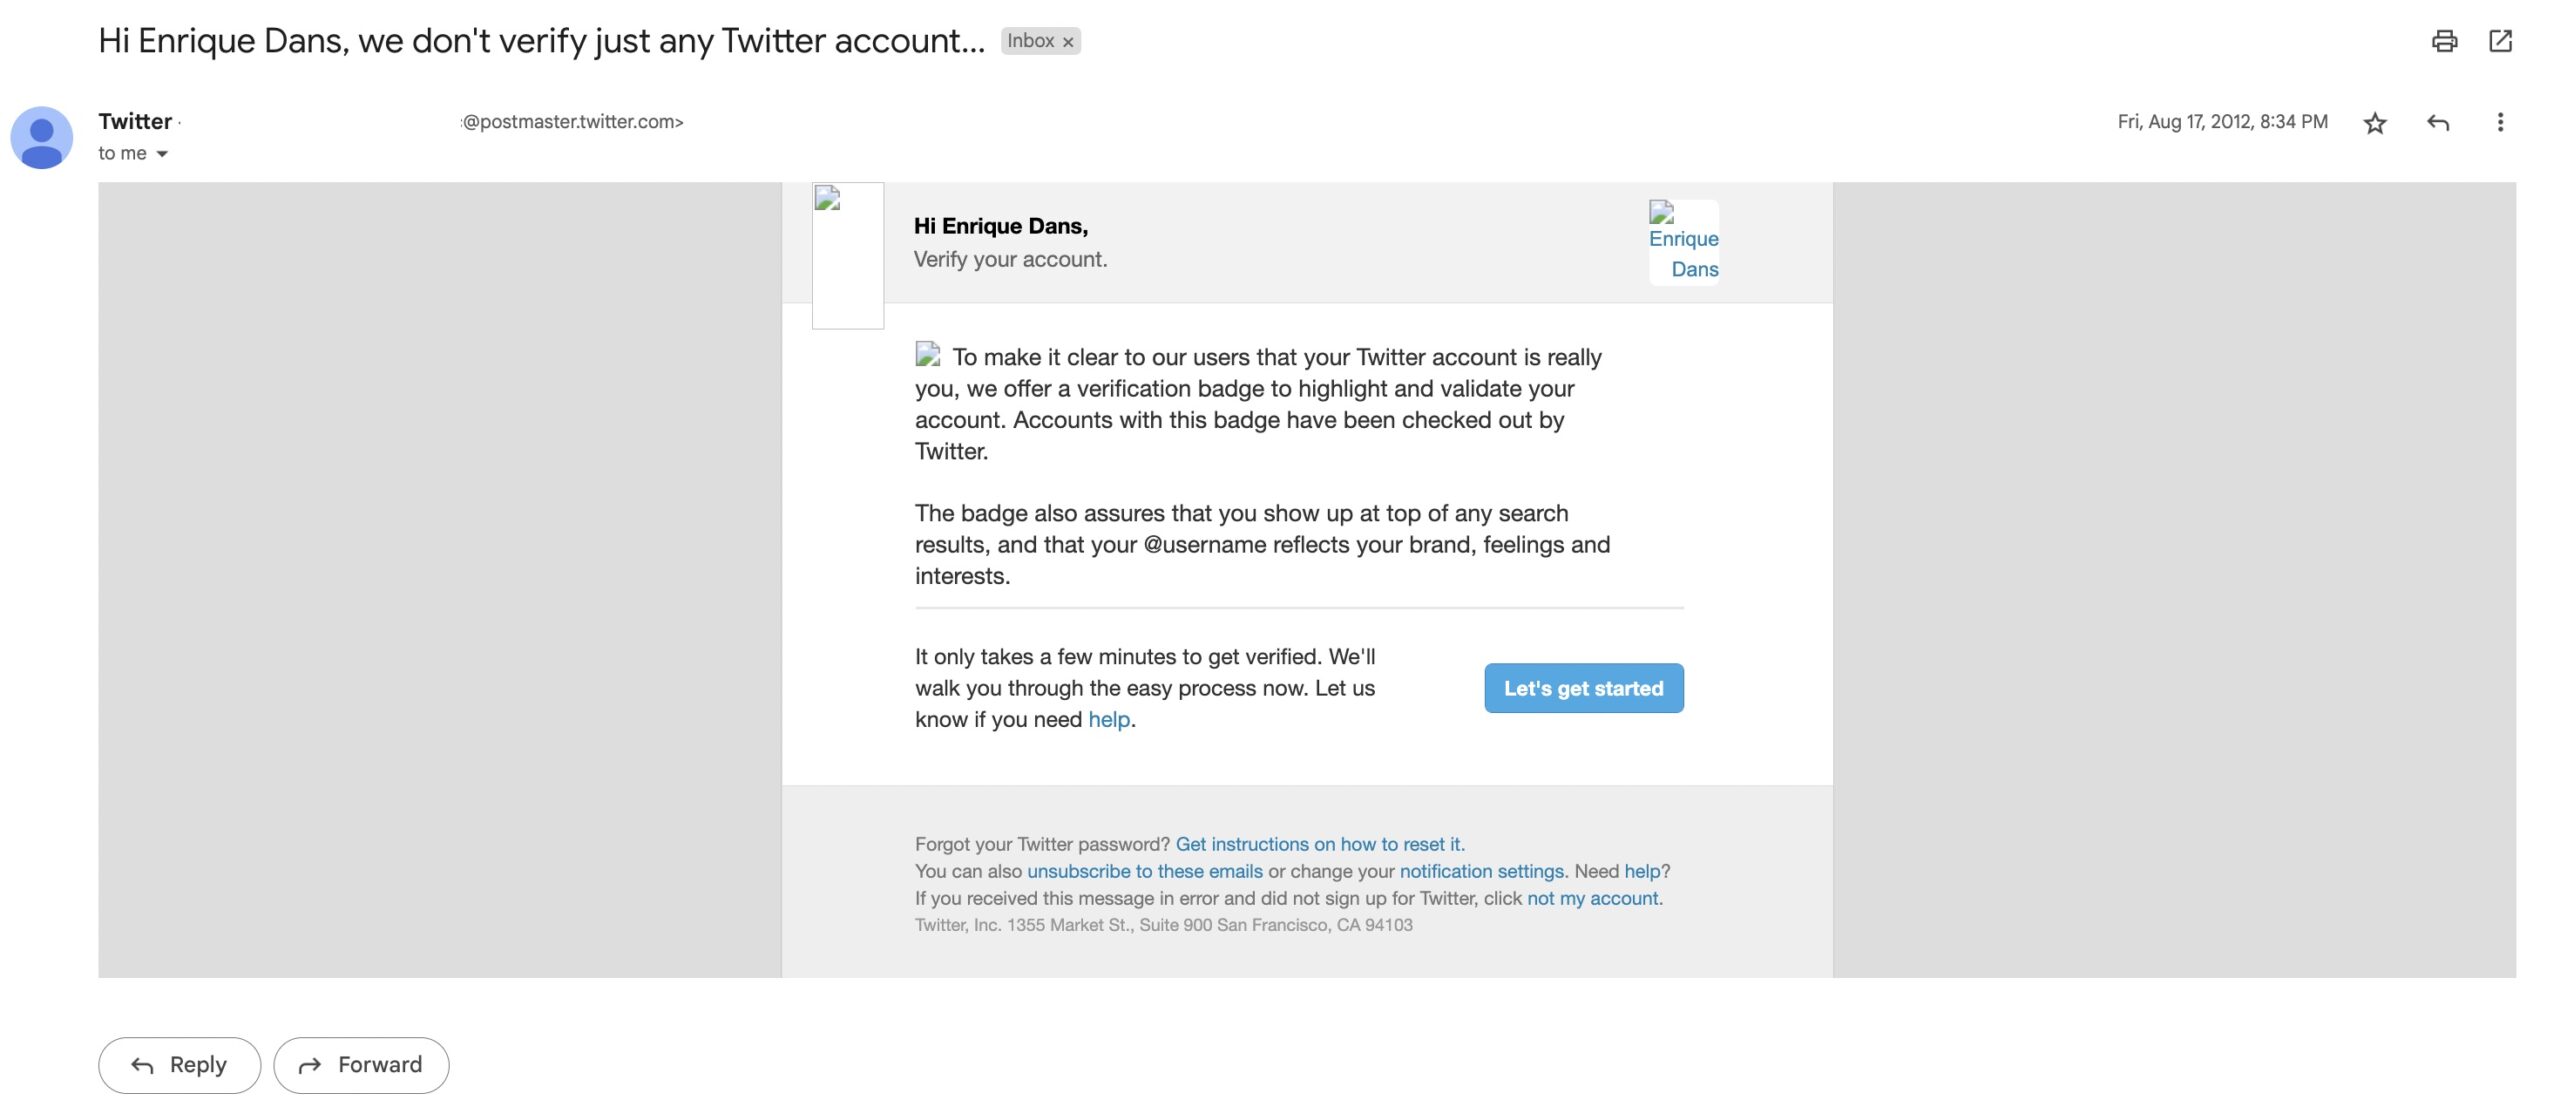Open the help link after 'if you need'

point(1108,720)
